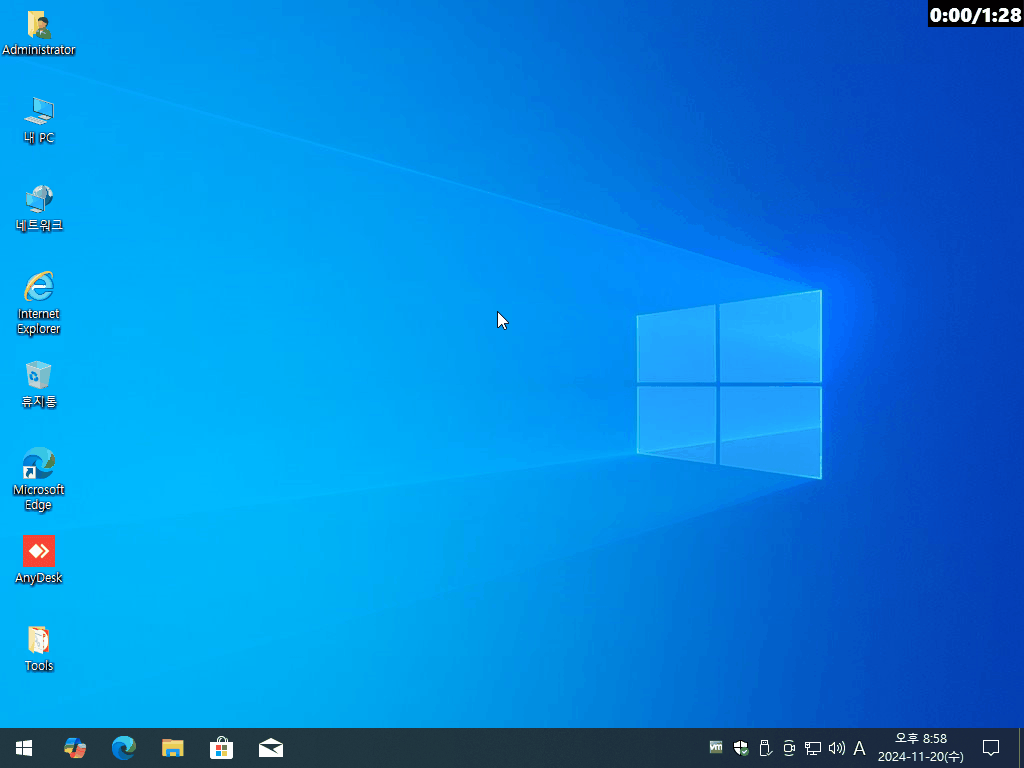
Task: Open Microsoft Store from the taskbar
Action: 221,748
